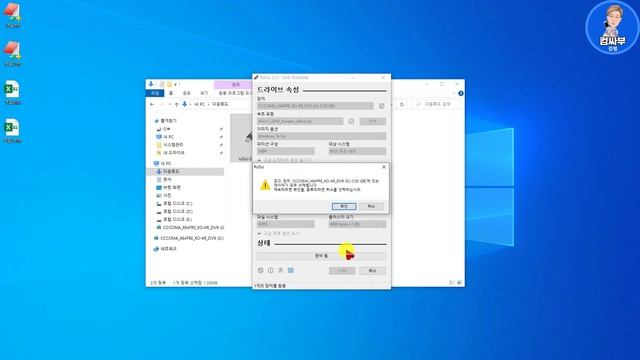The width and height of the screenshot is (640, 360).
Task: Open the 홈 tab in Explorer ribbon
Action: click(x=171, y=93)
